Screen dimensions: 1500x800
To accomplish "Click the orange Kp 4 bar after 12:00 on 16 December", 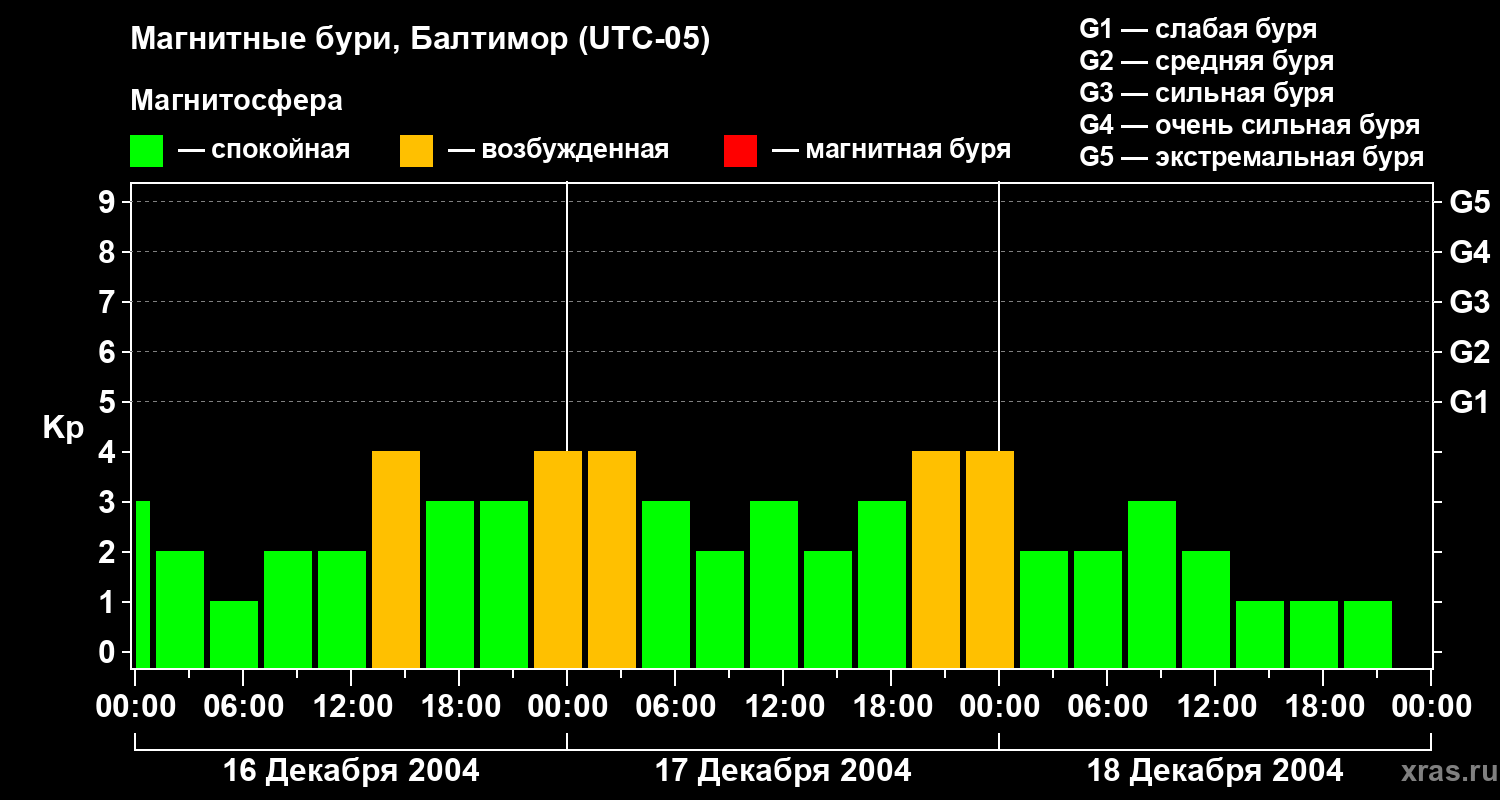I will click(x=396, y=559).
